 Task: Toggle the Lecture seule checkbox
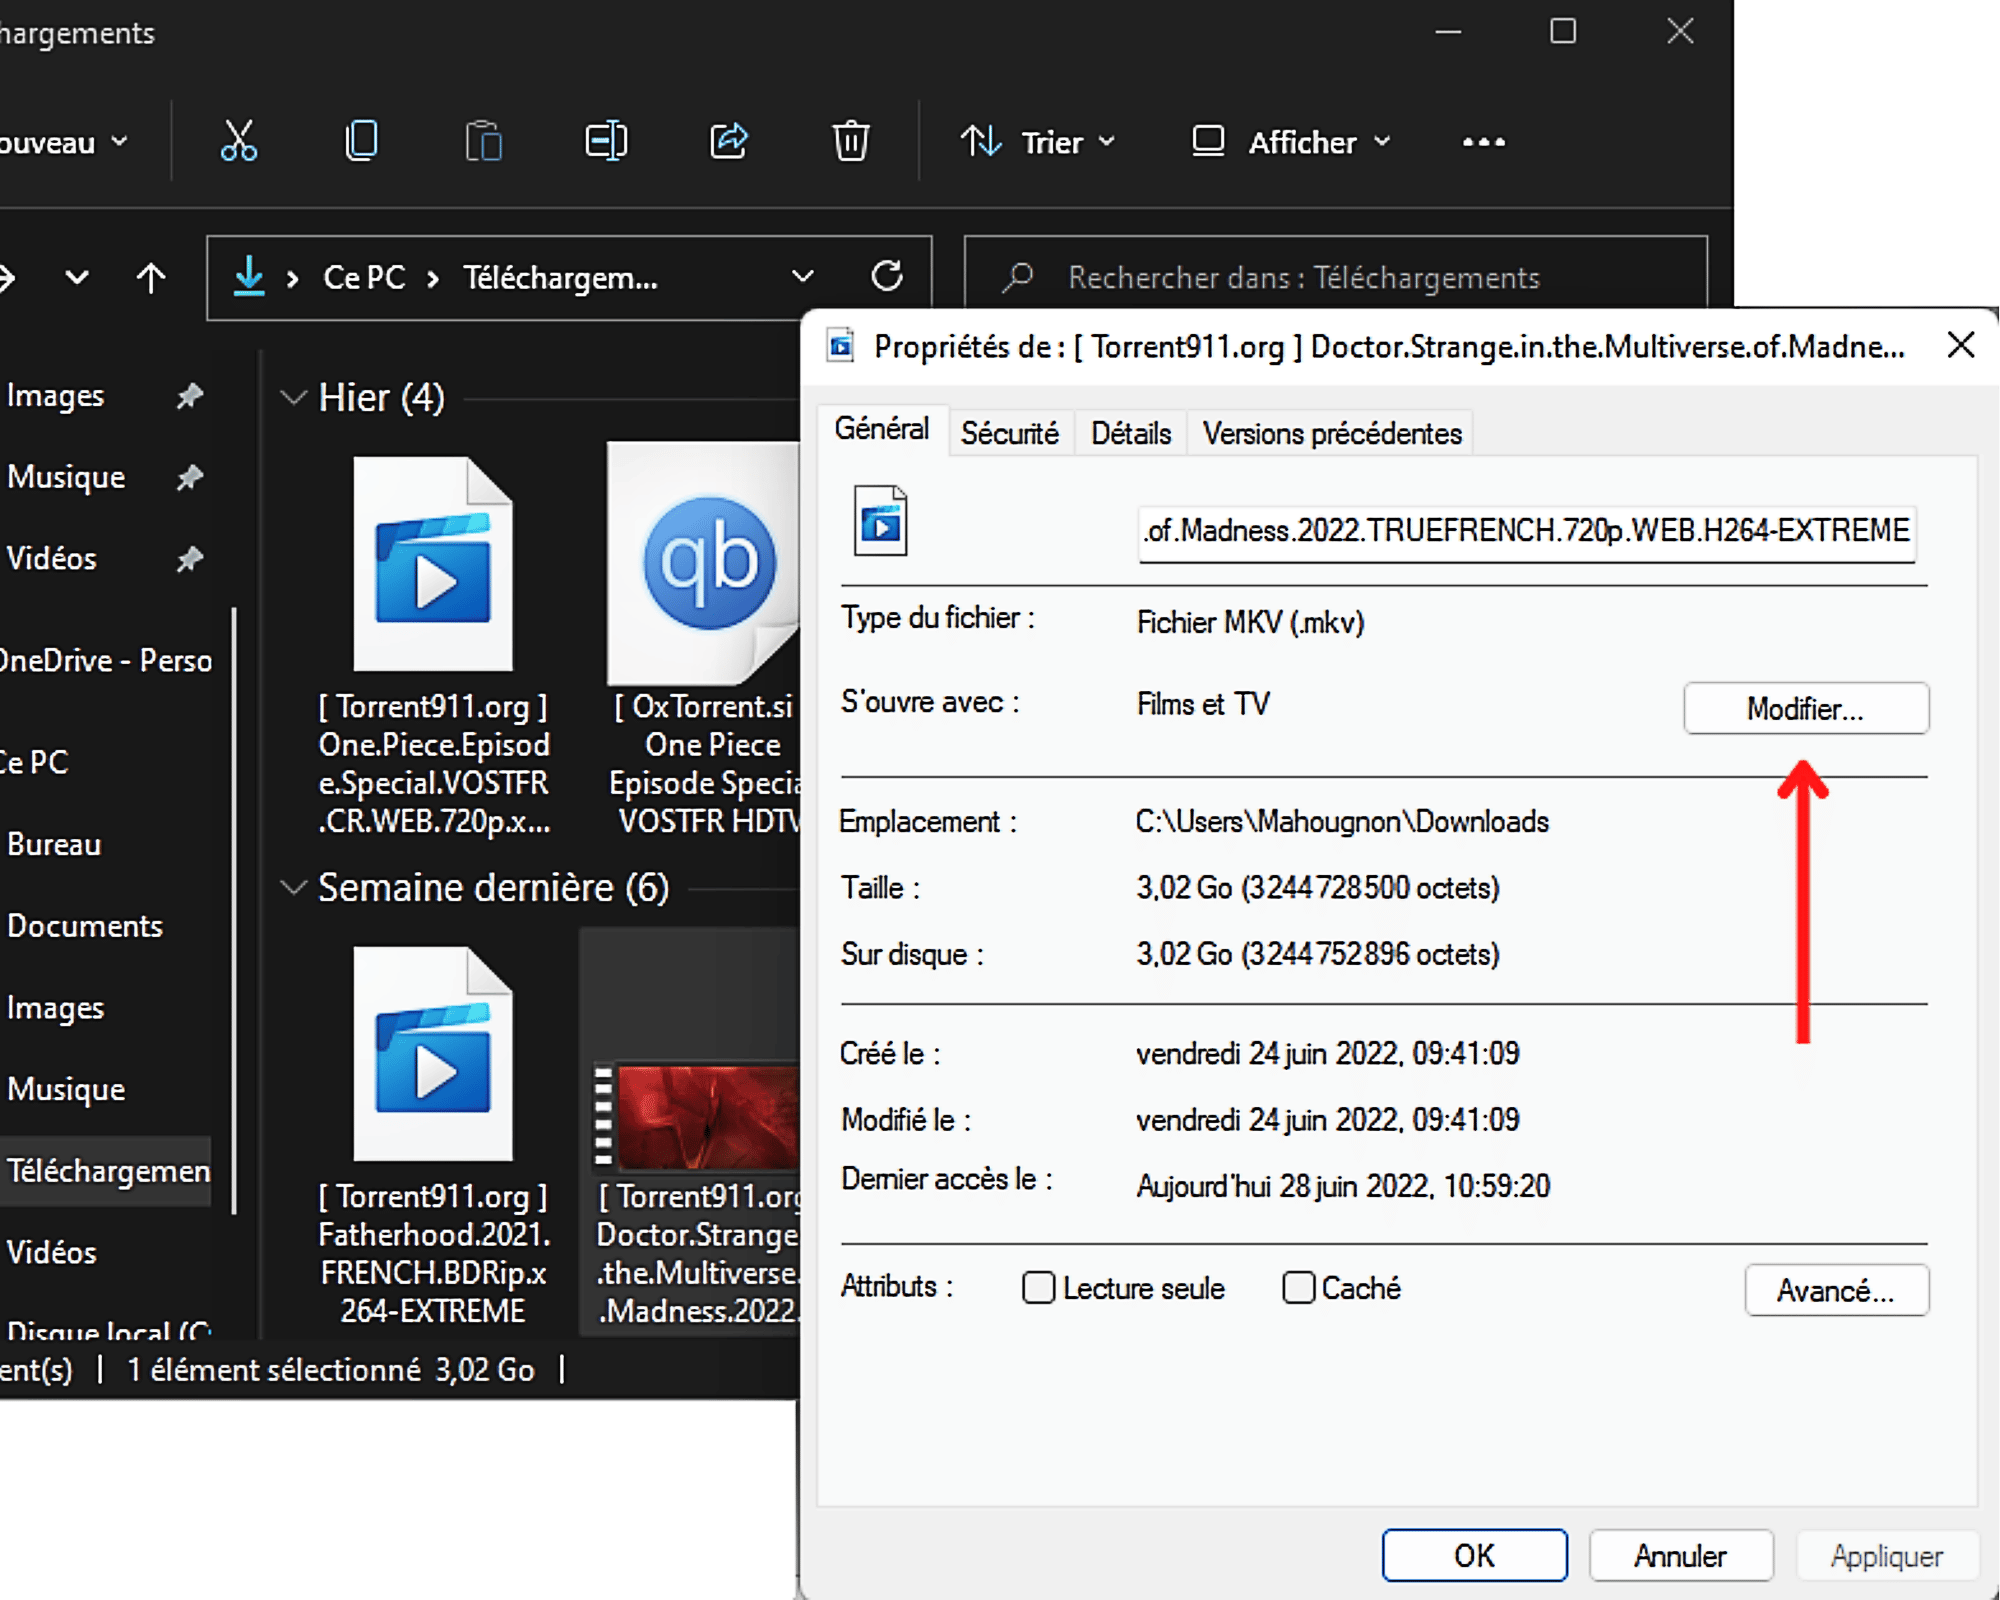point(1038,1287)
